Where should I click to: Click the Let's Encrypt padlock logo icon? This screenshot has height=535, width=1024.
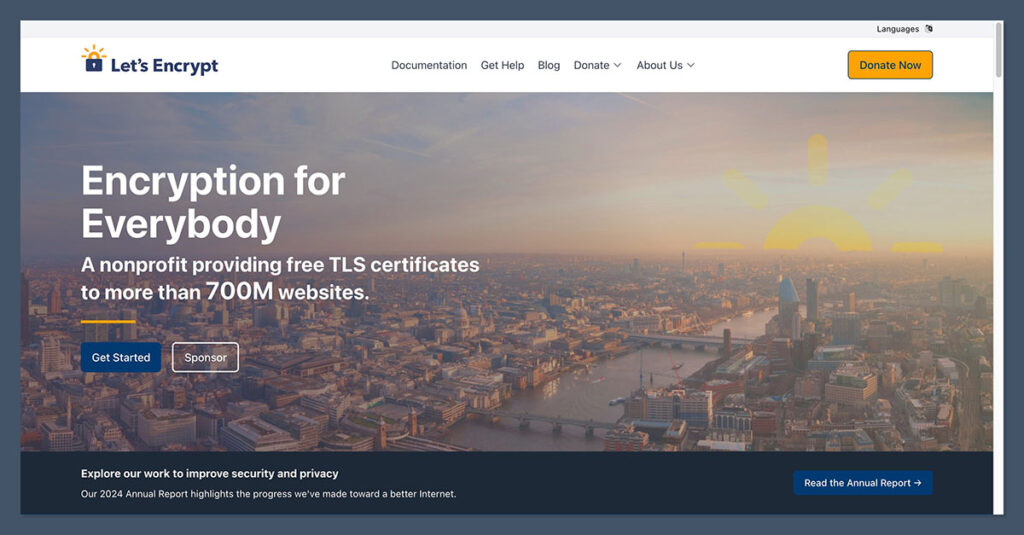click(x=93, y=59)
